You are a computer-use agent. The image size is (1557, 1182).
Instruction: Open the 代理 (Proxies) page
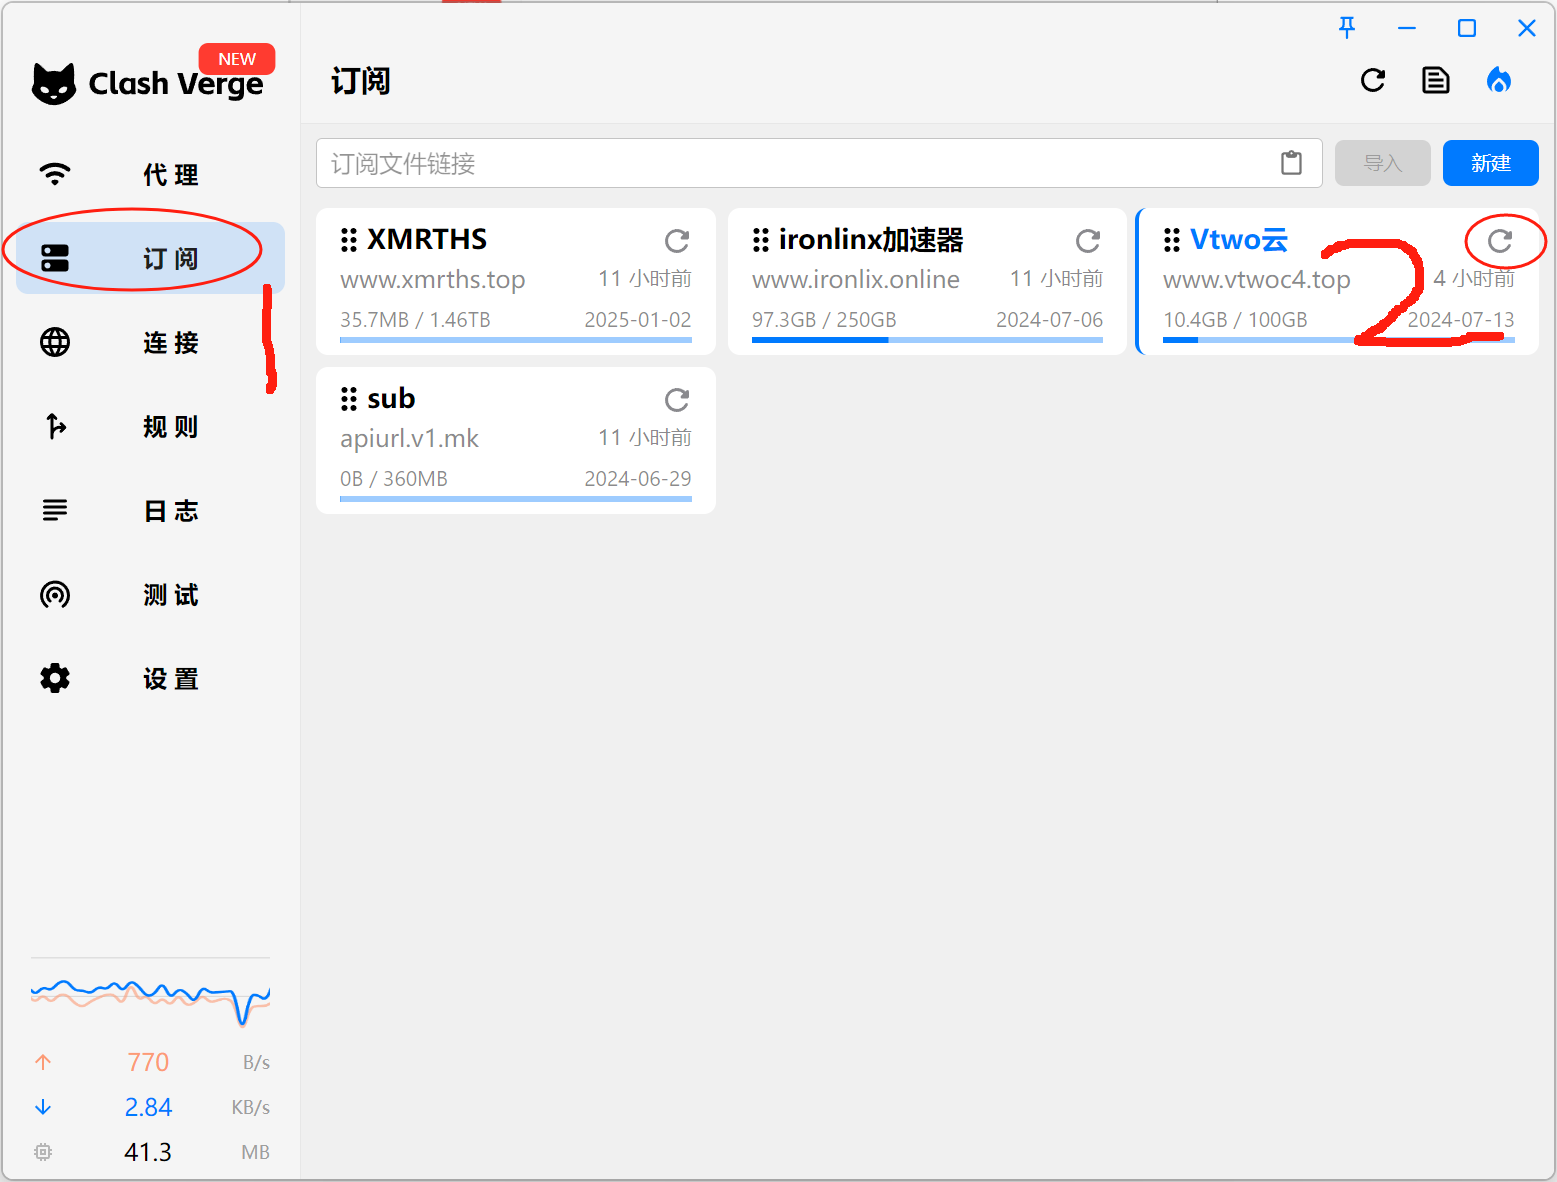click(x=150, y=175)
